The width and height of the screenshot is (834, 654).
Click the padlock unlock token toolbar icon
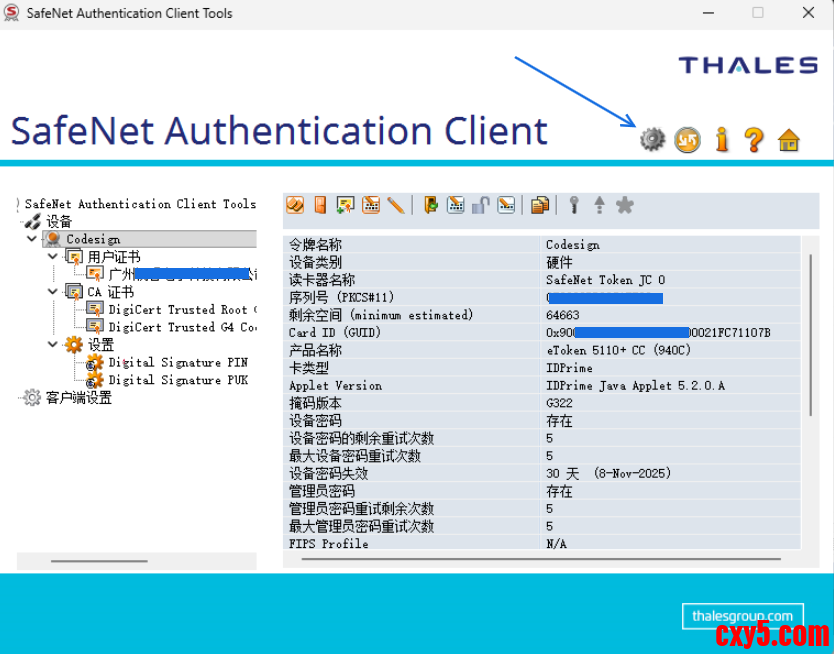tap(481, 205)
